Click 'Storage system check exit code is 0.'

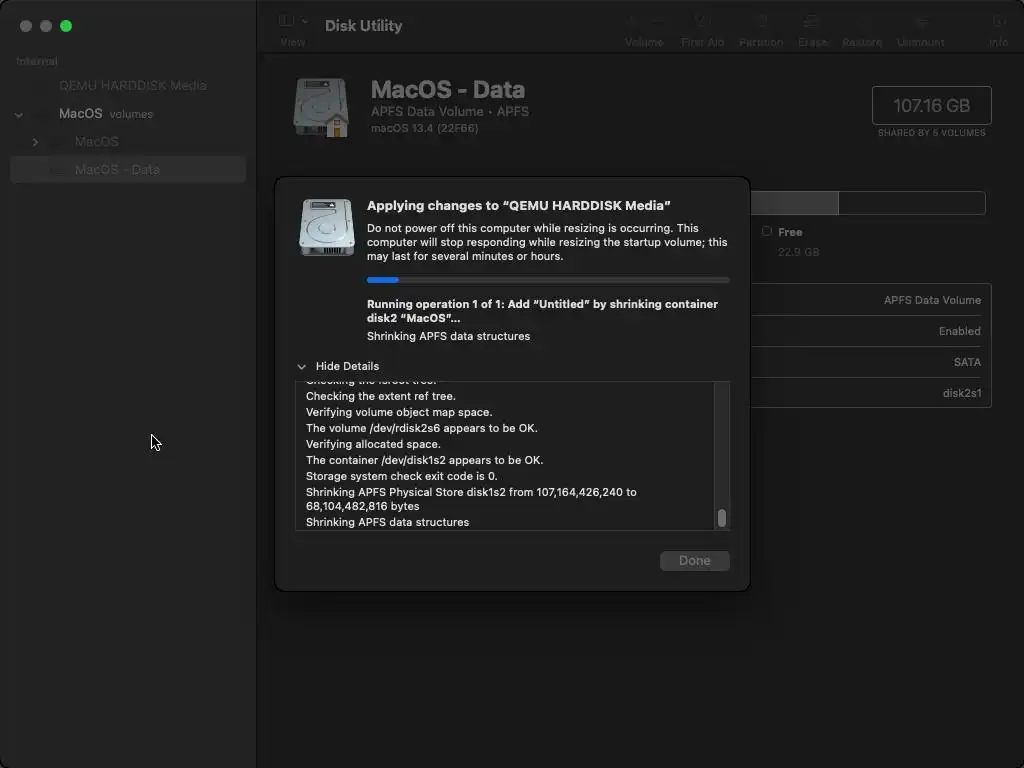402,476
